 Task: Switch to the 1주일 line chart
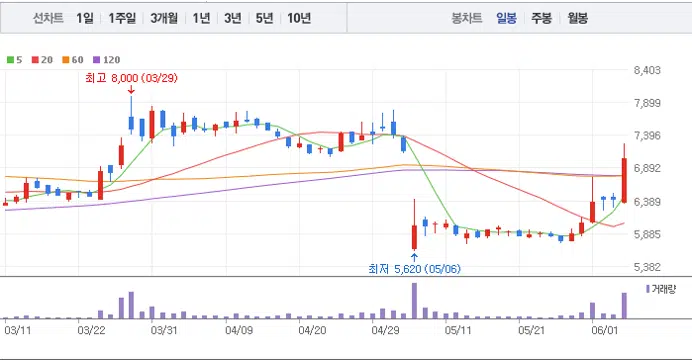pyautogui.click(x=122, y=18)
